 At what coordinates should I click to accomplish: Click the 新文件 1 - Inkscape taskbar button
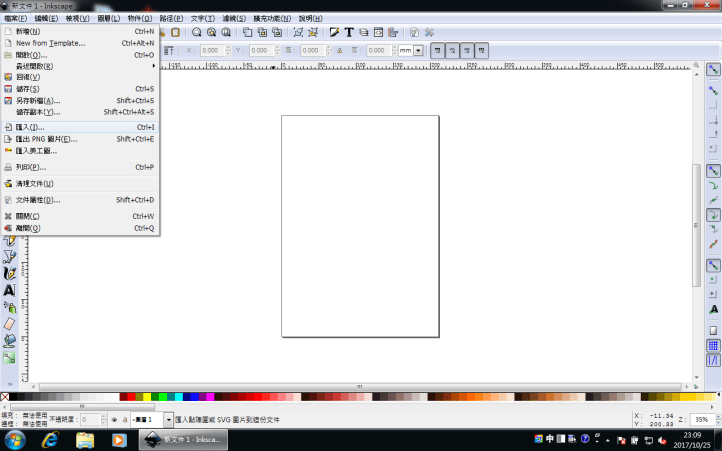pos(185,439)
